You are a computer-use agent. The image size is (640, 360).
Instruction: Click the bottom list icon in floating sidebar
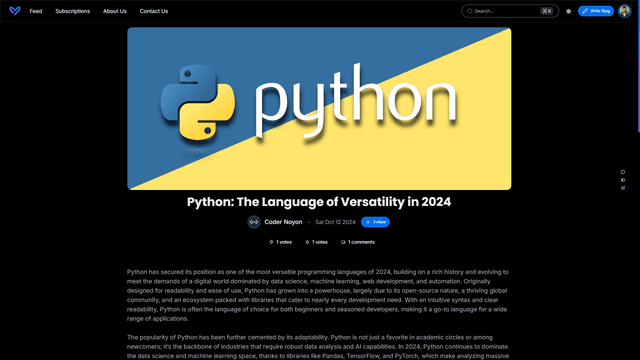point(623,188)
